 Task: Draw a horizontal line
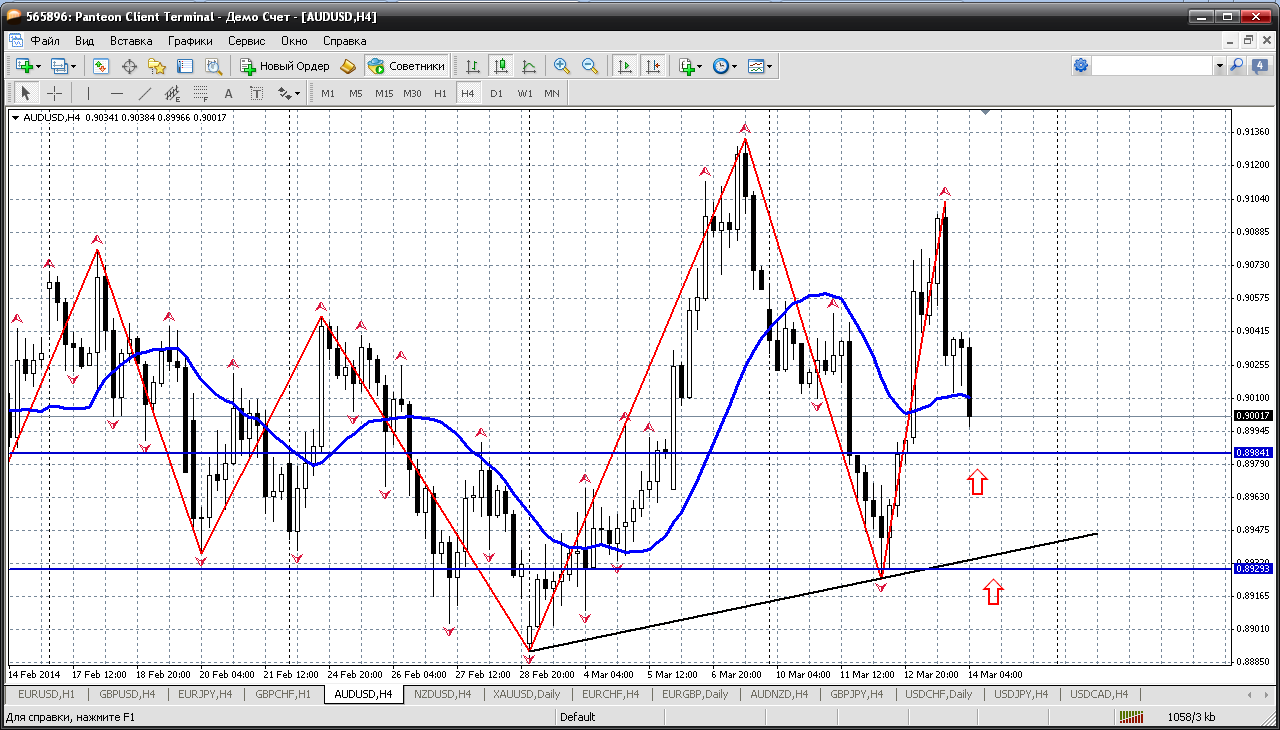[x=117, y=93]
